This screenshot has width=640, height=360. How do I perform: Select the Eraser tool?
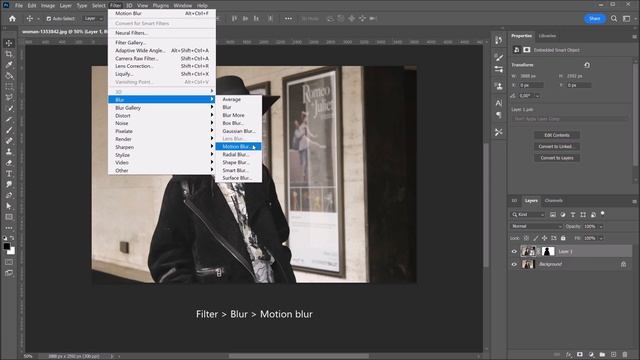click(x=9, y=162)
